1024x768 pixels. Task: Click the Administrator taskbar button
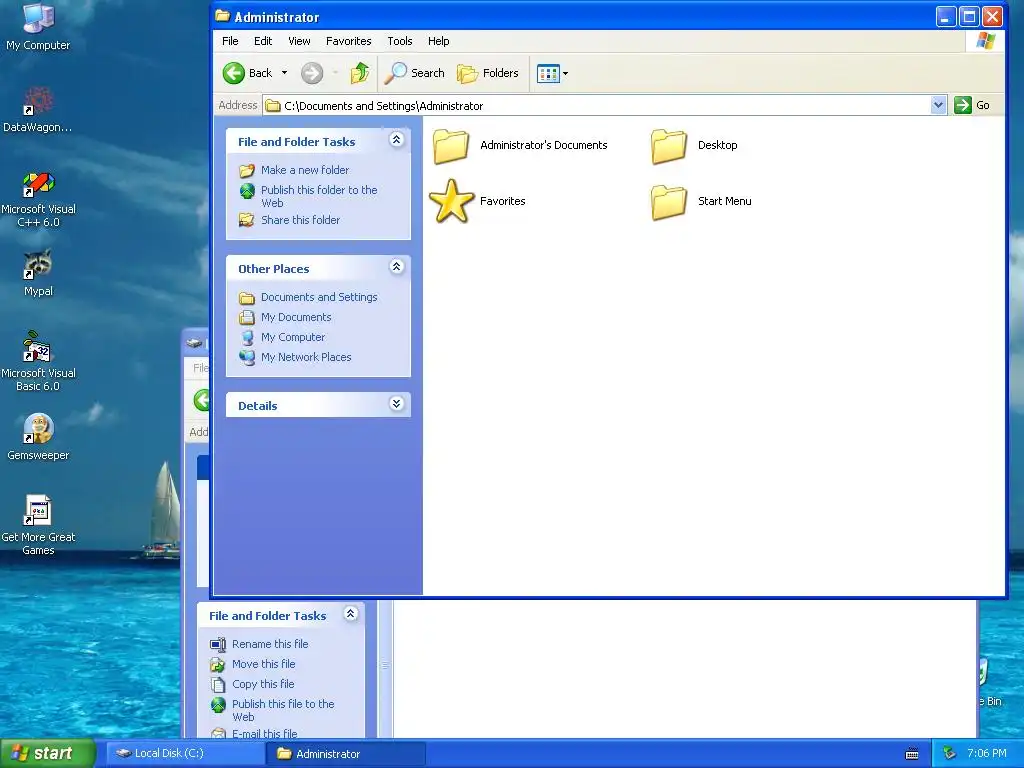346,753
